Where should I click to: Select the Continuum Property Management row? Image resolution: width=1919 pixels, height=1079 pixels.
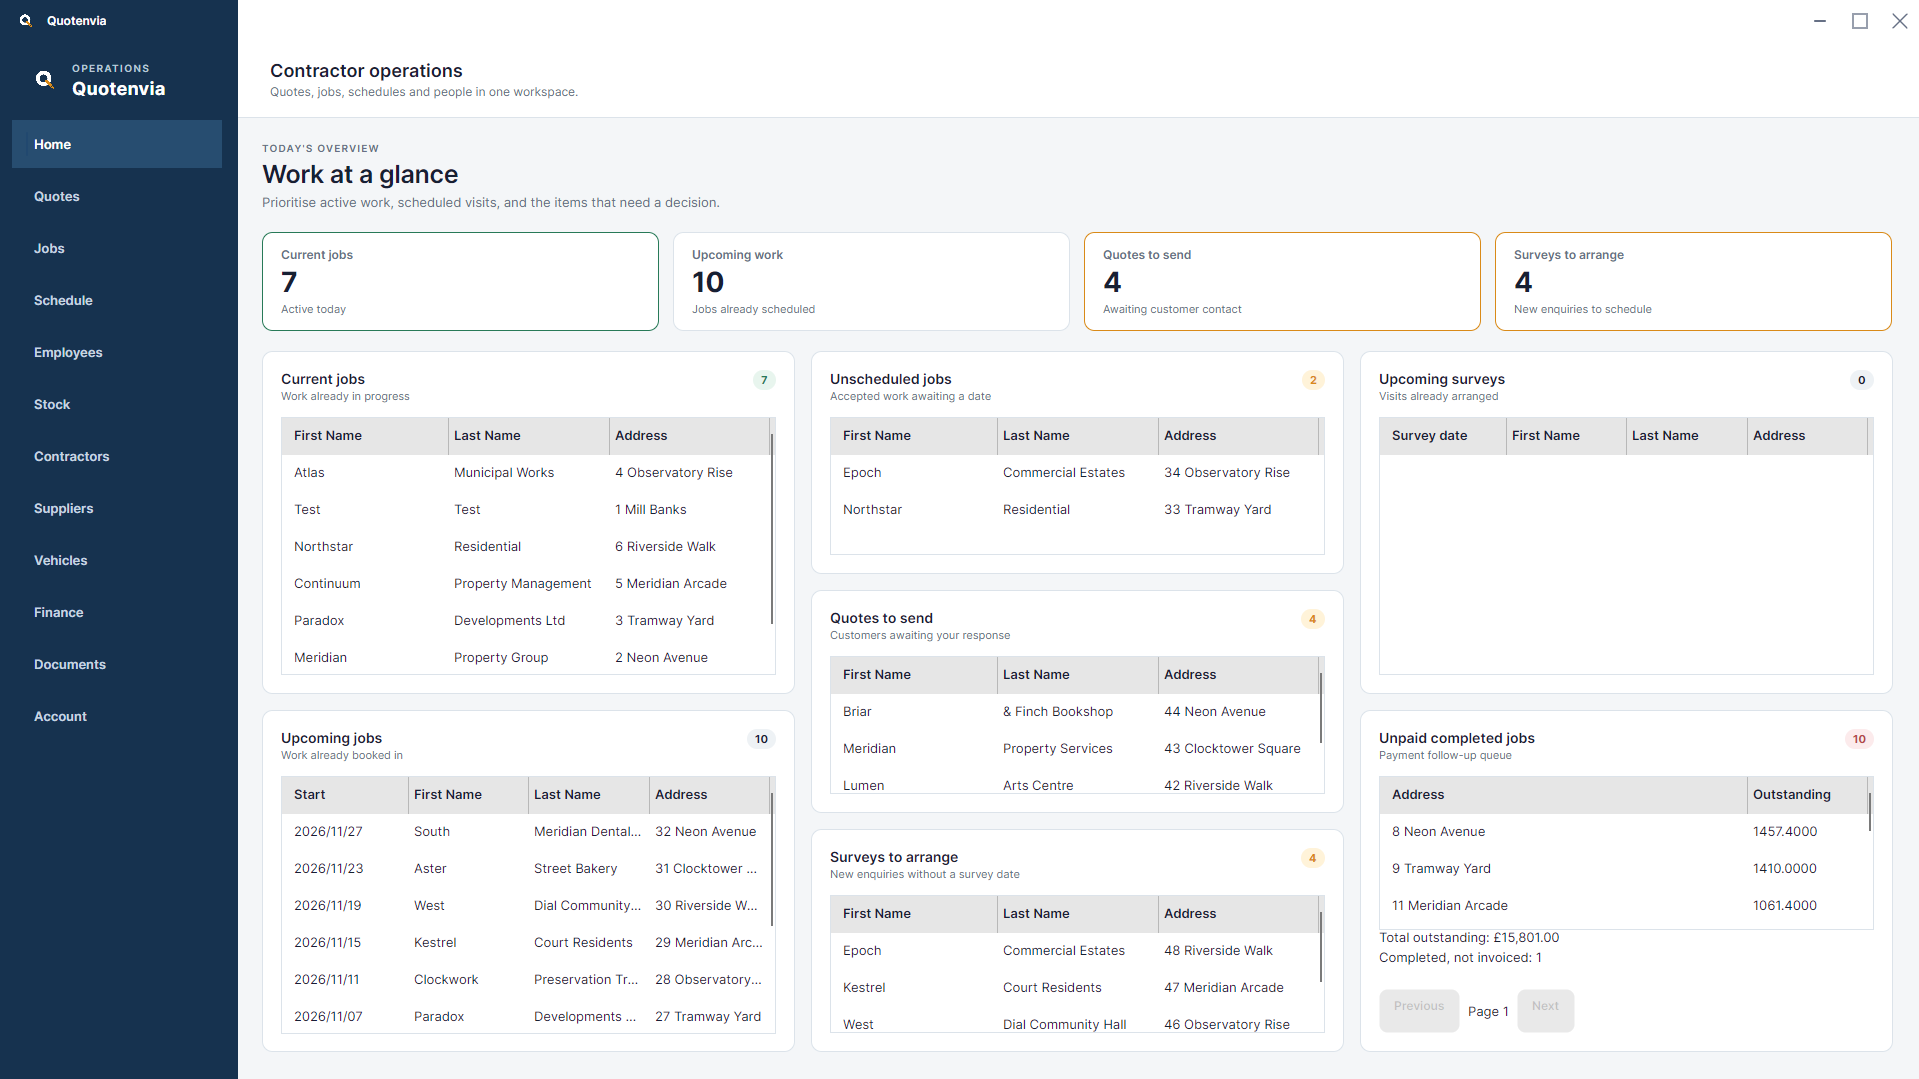tap(526, 583)
